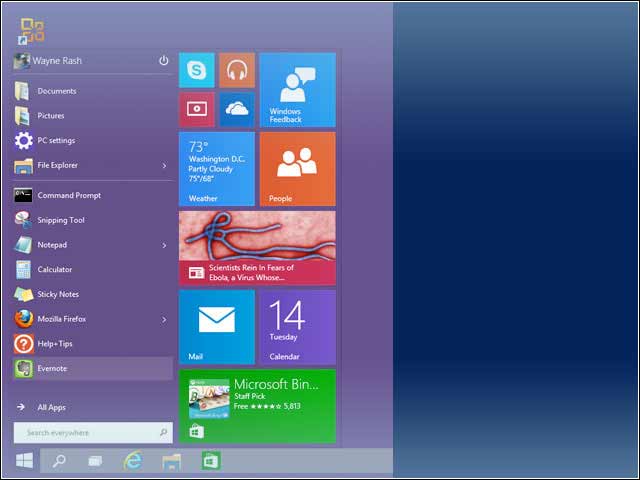Open File Explorer from the taskbar

(171, 462)
